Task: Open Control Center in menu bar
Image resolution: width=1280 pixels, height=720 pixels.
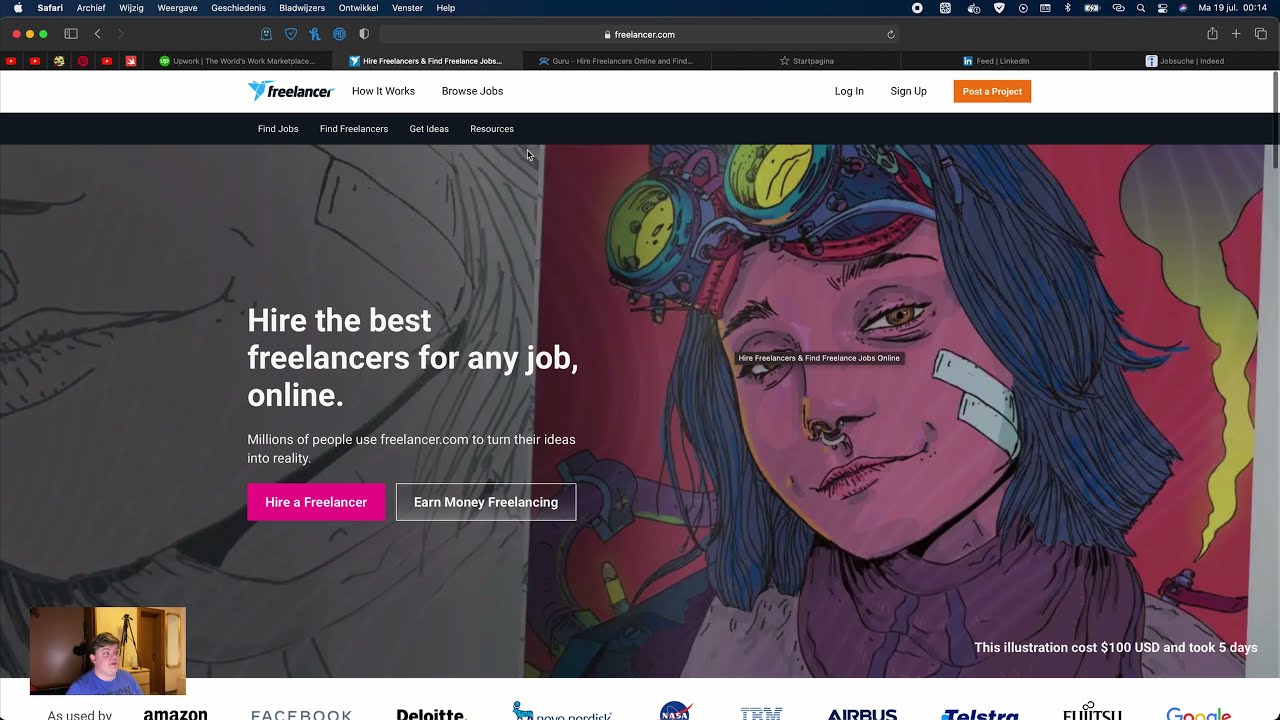Action: [1162, 8]
